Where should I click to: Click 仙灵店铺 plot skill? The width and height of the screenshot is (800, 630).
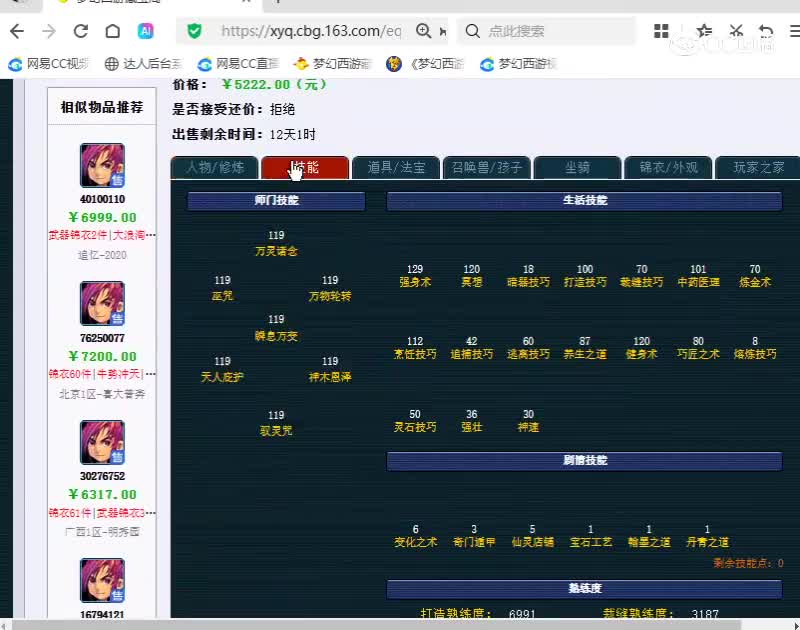pyautogui.click(x=532, y=542)
